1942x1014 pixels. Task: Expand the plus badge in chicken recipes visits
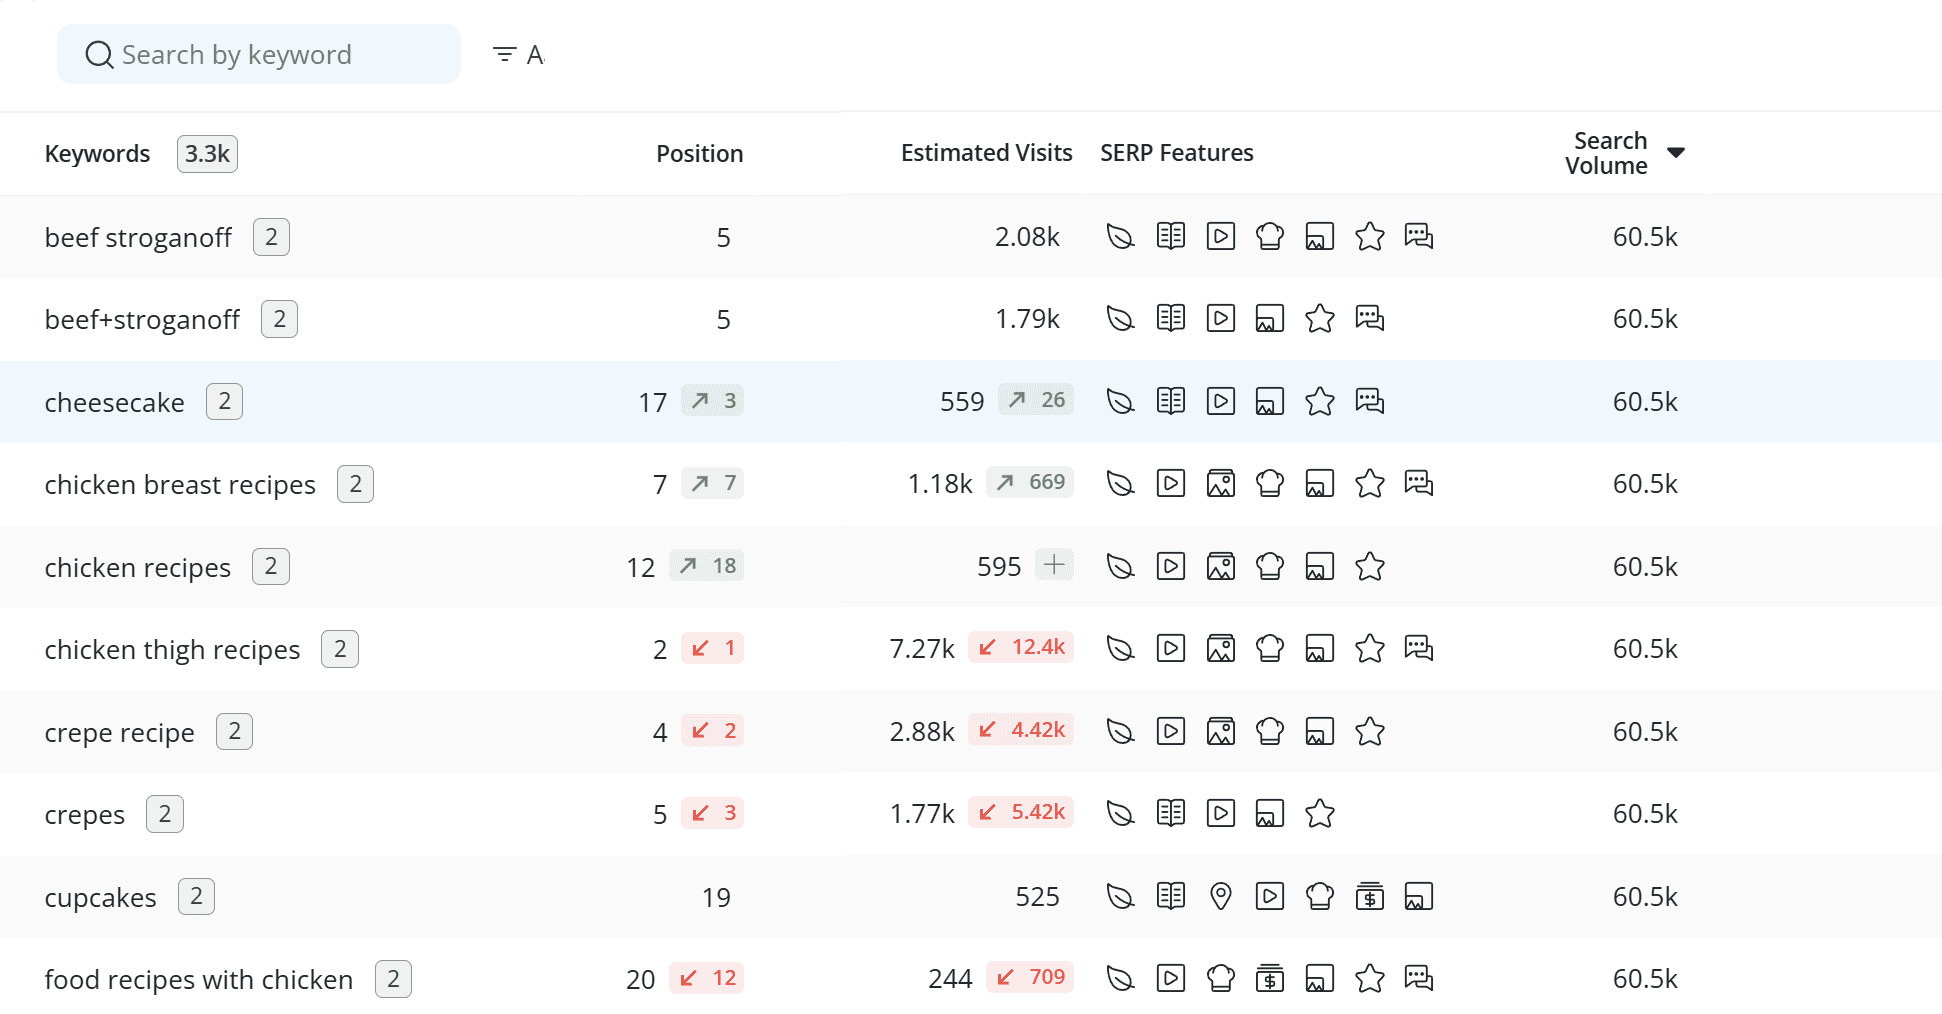coord(1054,564)
